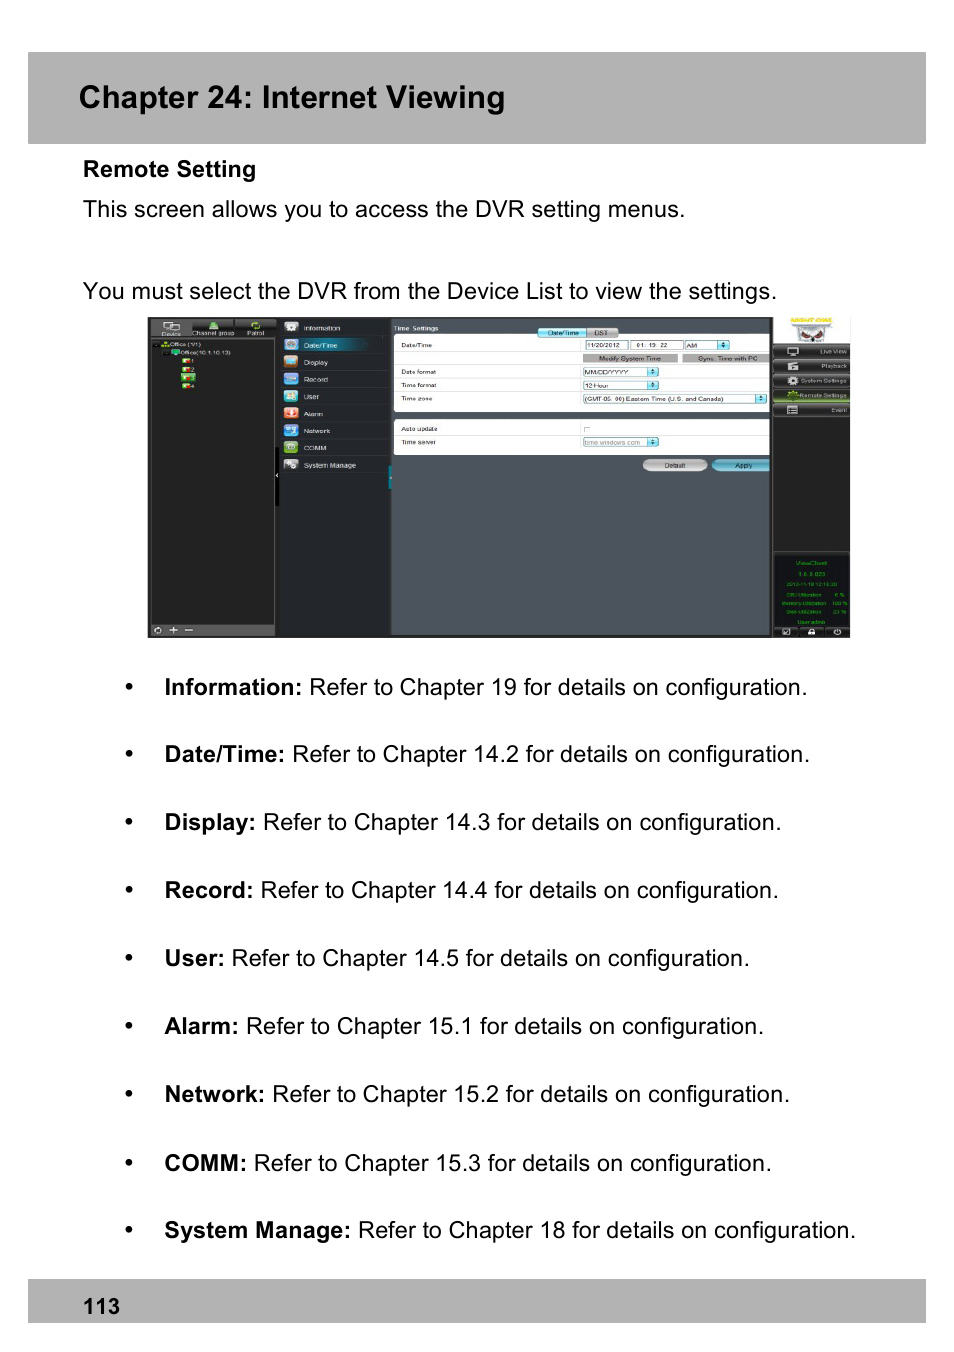This screenshot has height=1352, width=954.
Task: Click the plus icon below device list
Action: (173, 630)
